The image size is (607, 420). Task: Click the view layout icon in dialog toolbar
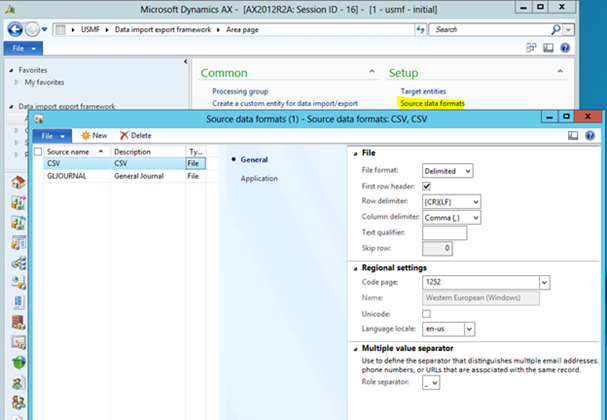[x=573, y=135]
